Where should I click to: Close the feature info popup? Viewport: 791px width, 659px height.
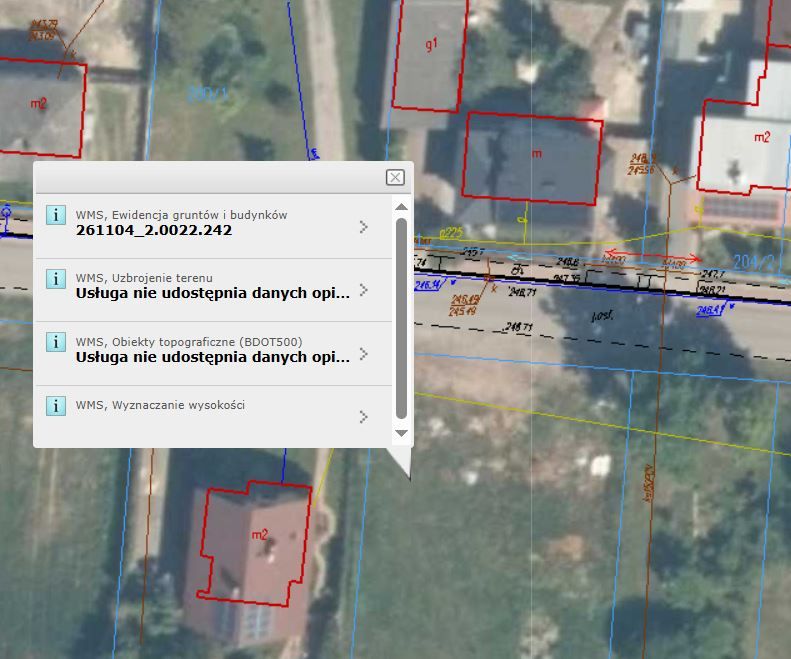395,177
